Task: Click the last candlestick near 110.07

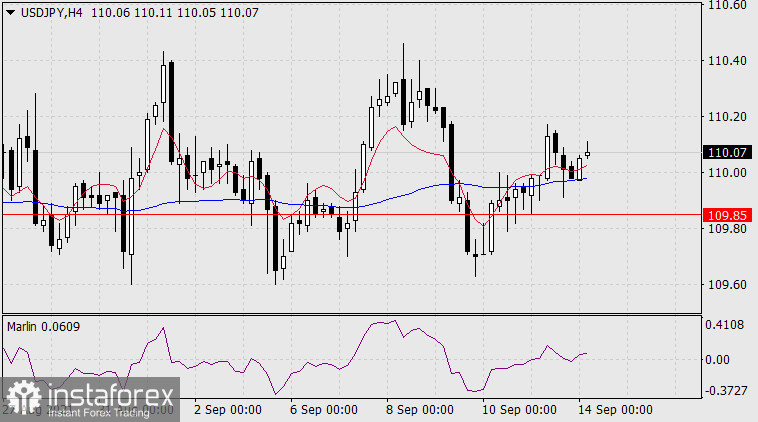Action: click(587, 154)
